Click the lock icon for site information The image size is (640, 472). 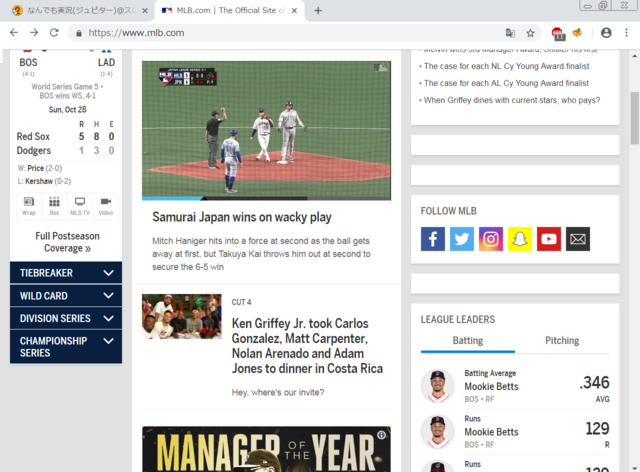[x=79, y=33]
